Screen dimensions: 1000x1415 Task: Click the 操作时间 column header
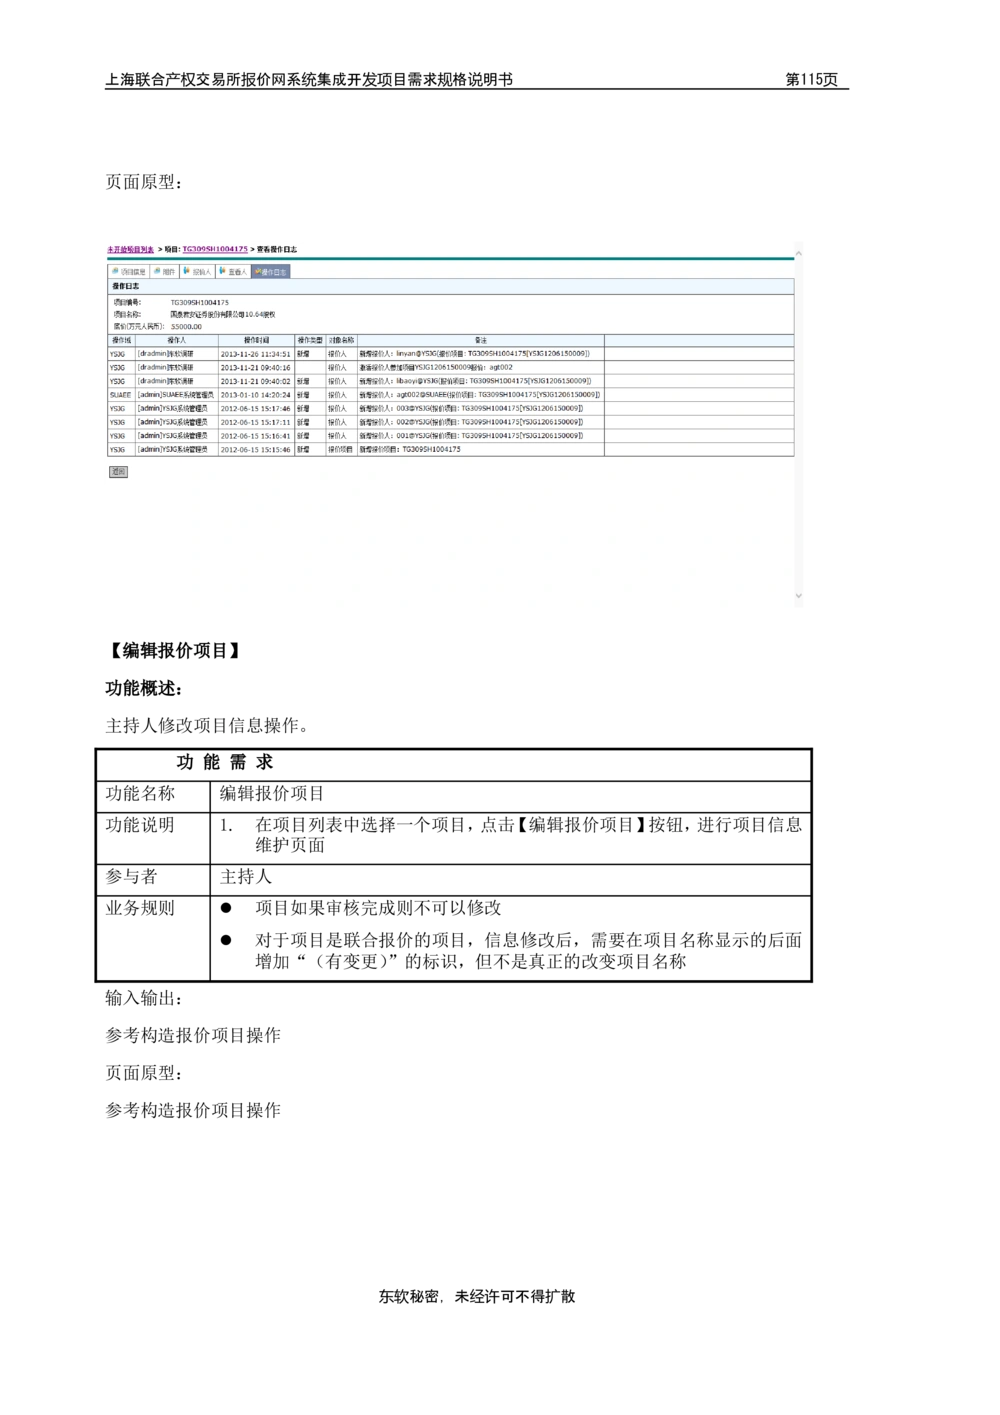coord(256,341)
